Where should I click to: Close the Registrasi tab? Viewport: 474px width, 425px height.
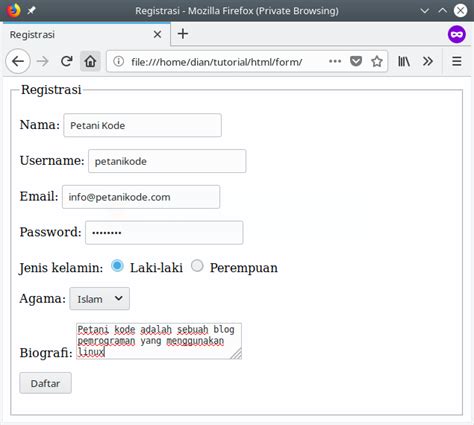pos(157,34)
